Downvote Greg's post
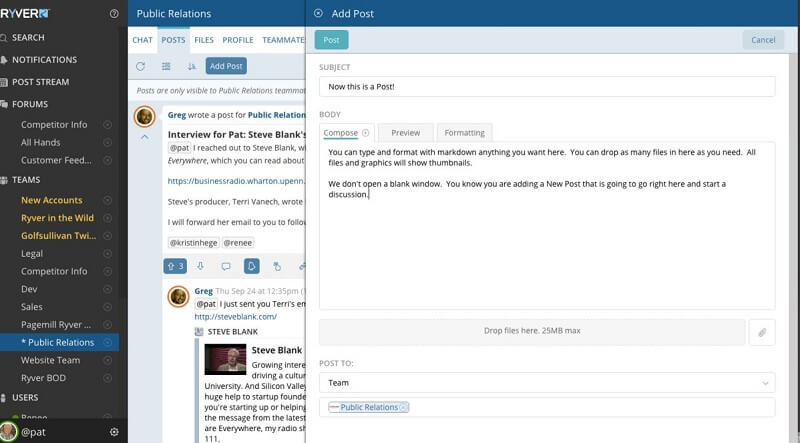800x443 pixels. coord(201,266)
